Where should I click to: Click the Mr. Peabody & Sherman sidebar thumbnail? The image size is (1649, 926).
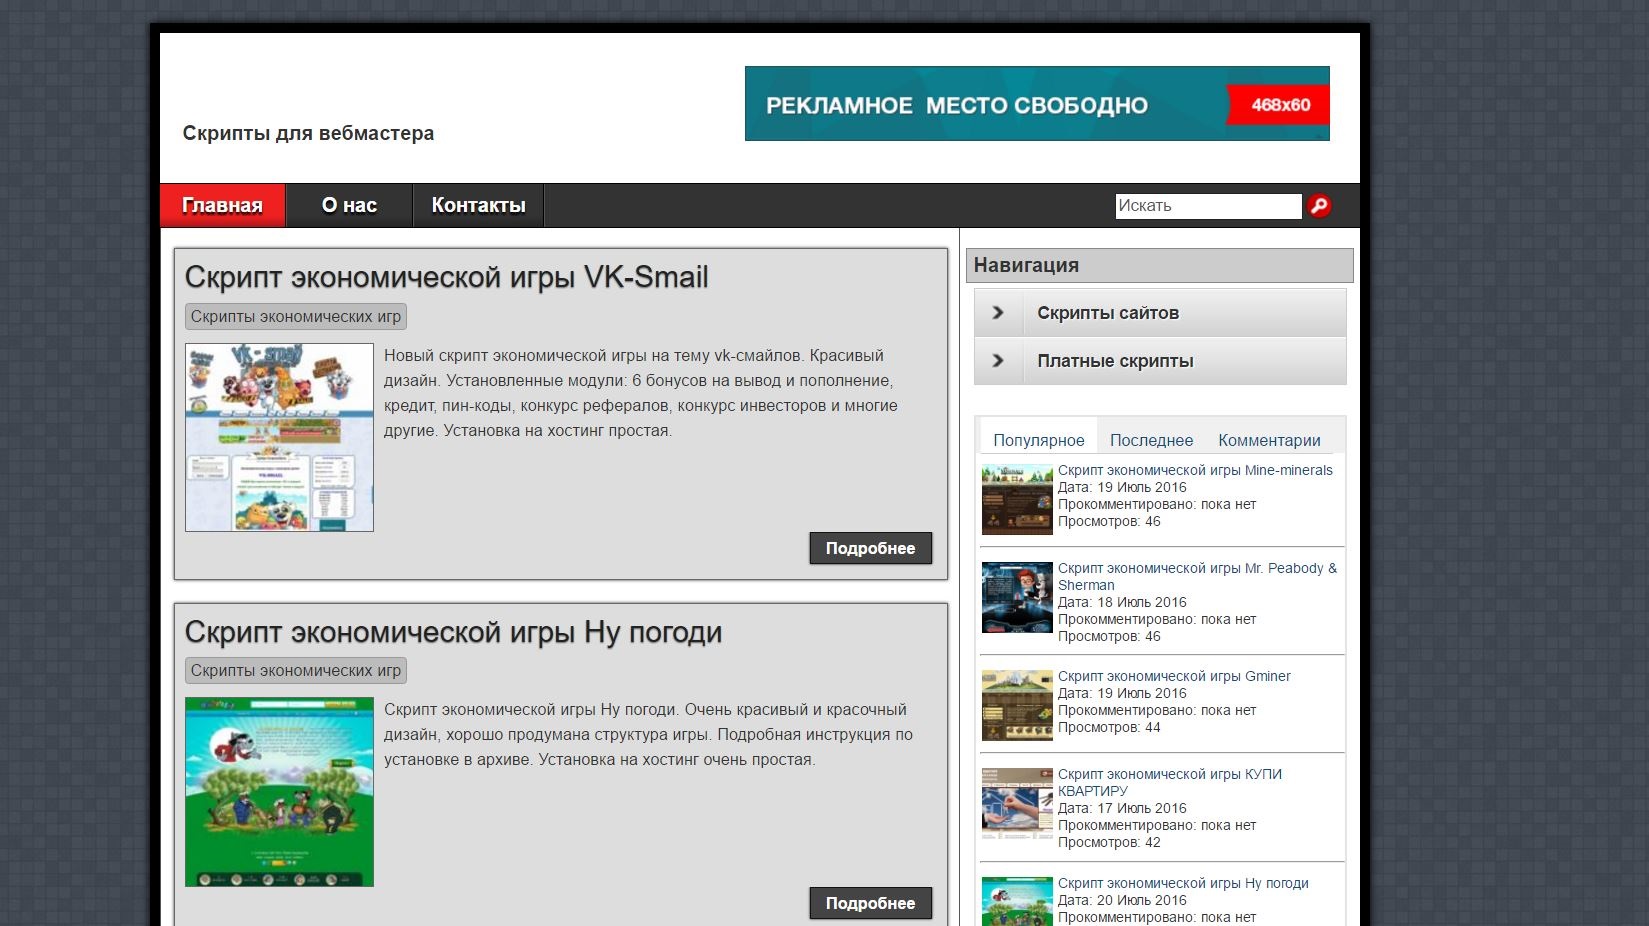[x=1017, y=597]
